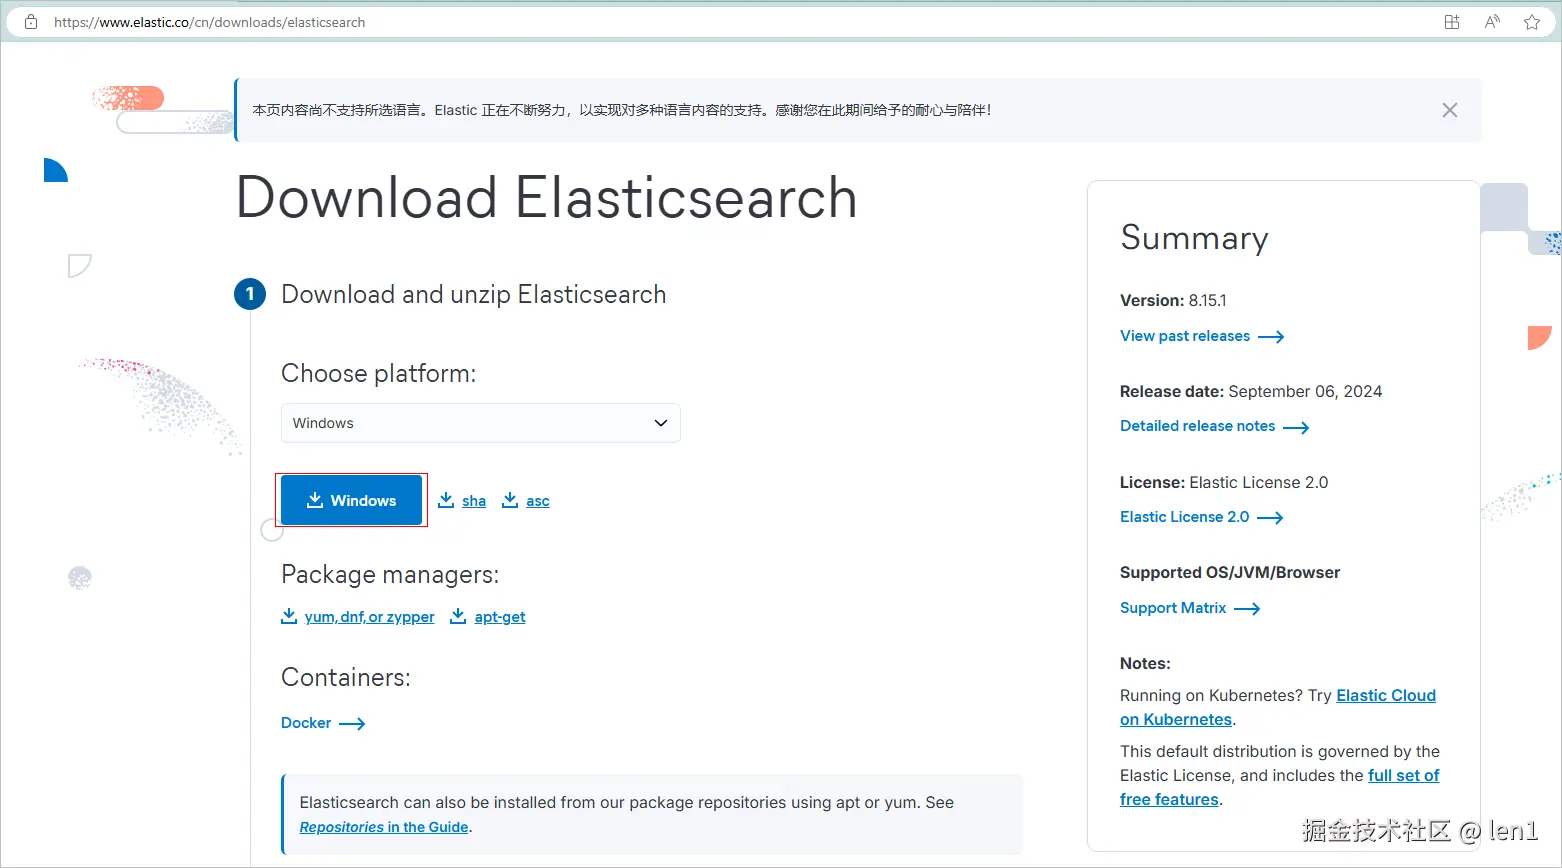Click download icon next to apt-get
The width and height of the screenshot is (1562, 868).
[458, 616]
